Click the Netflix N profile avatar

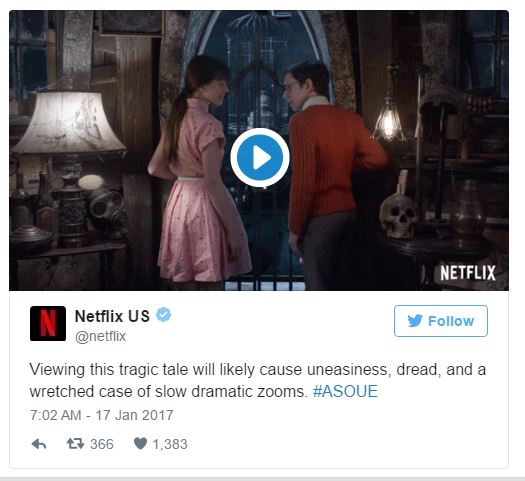(48, 323)
